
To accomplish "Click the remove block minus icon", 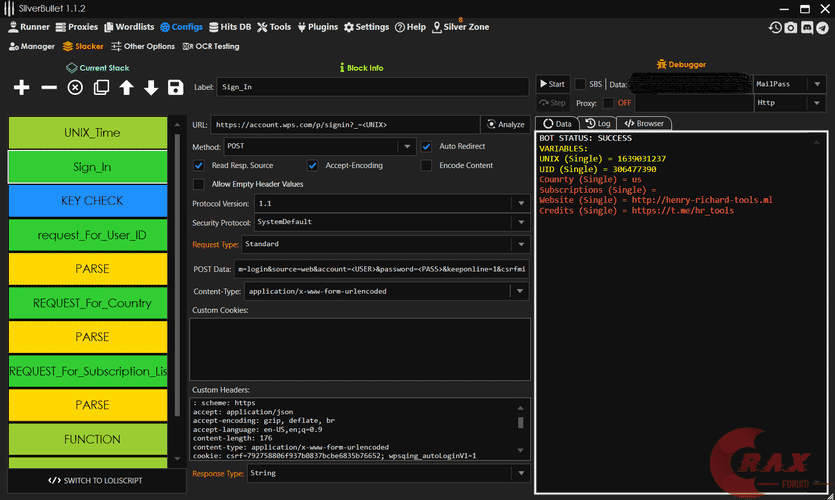I will click(49, 88).
